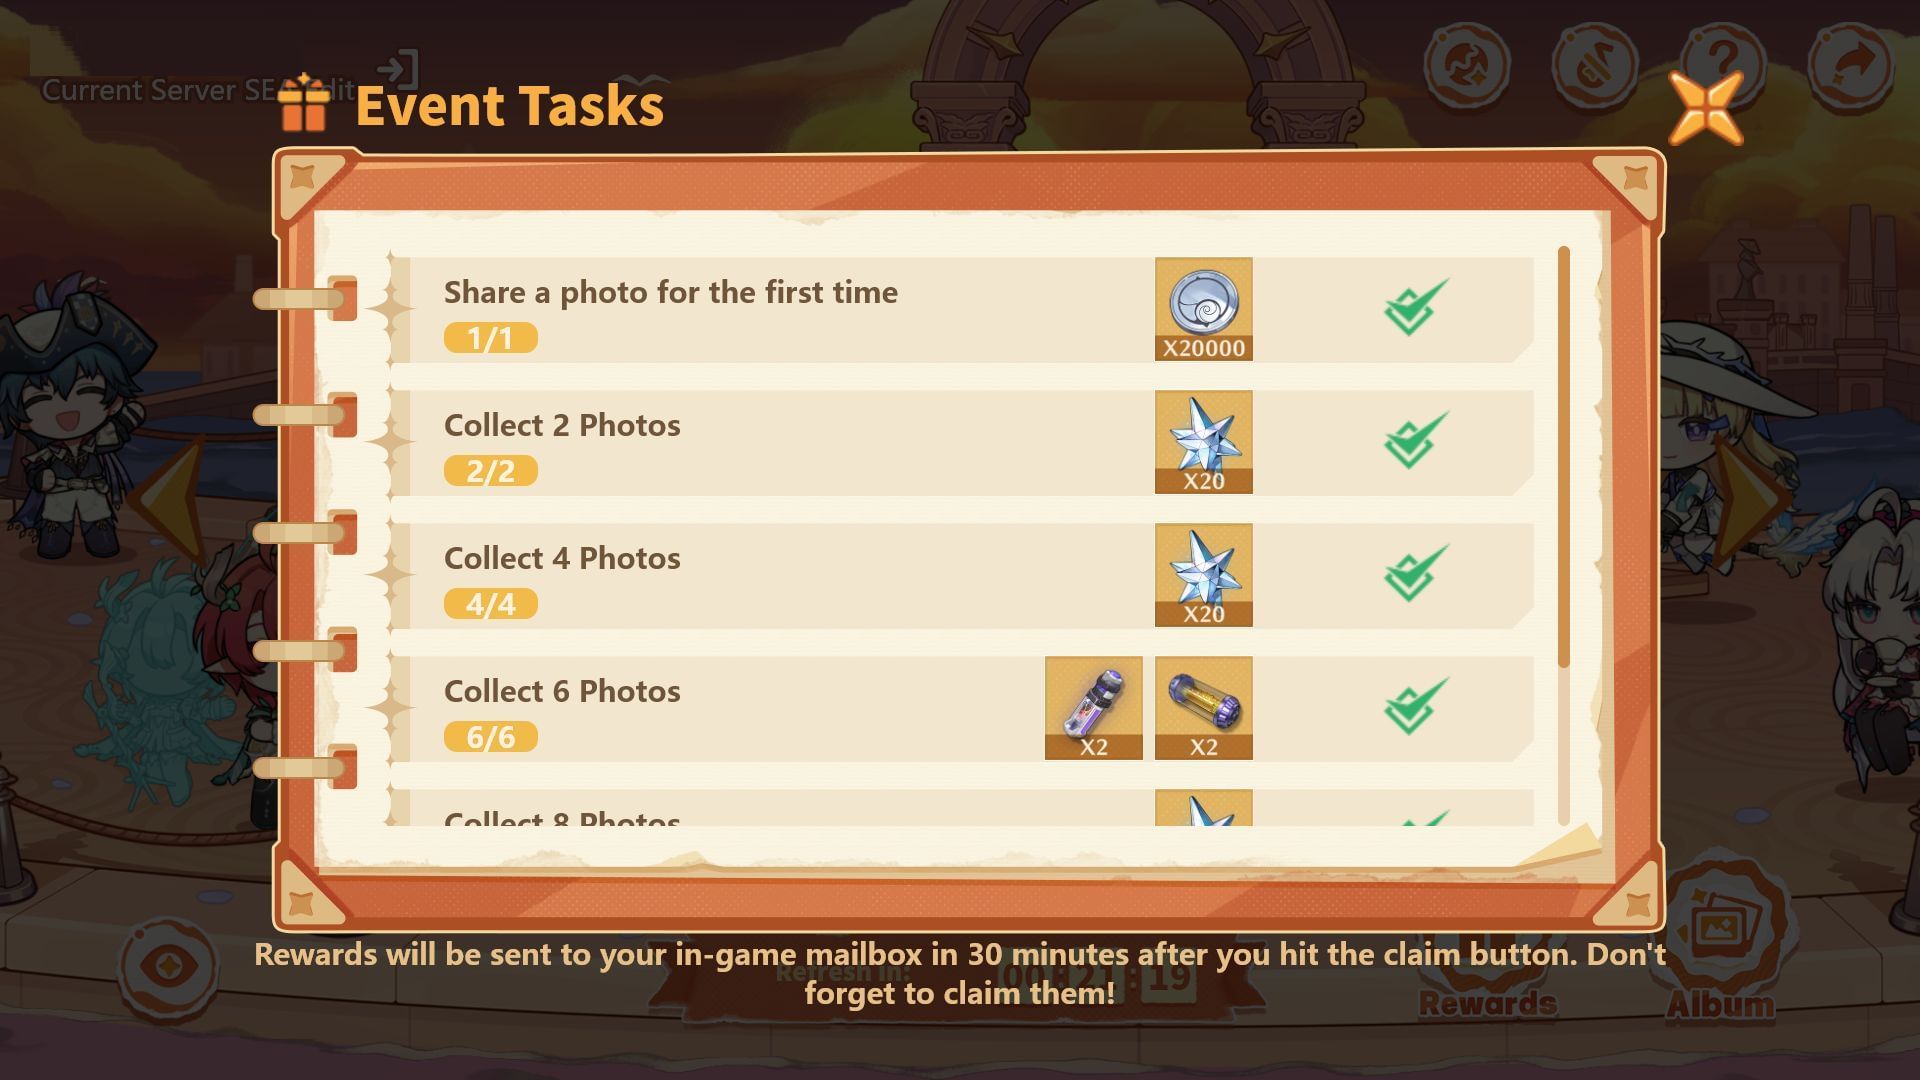Click the X20000 coin reward icon

pos(1203,309)
